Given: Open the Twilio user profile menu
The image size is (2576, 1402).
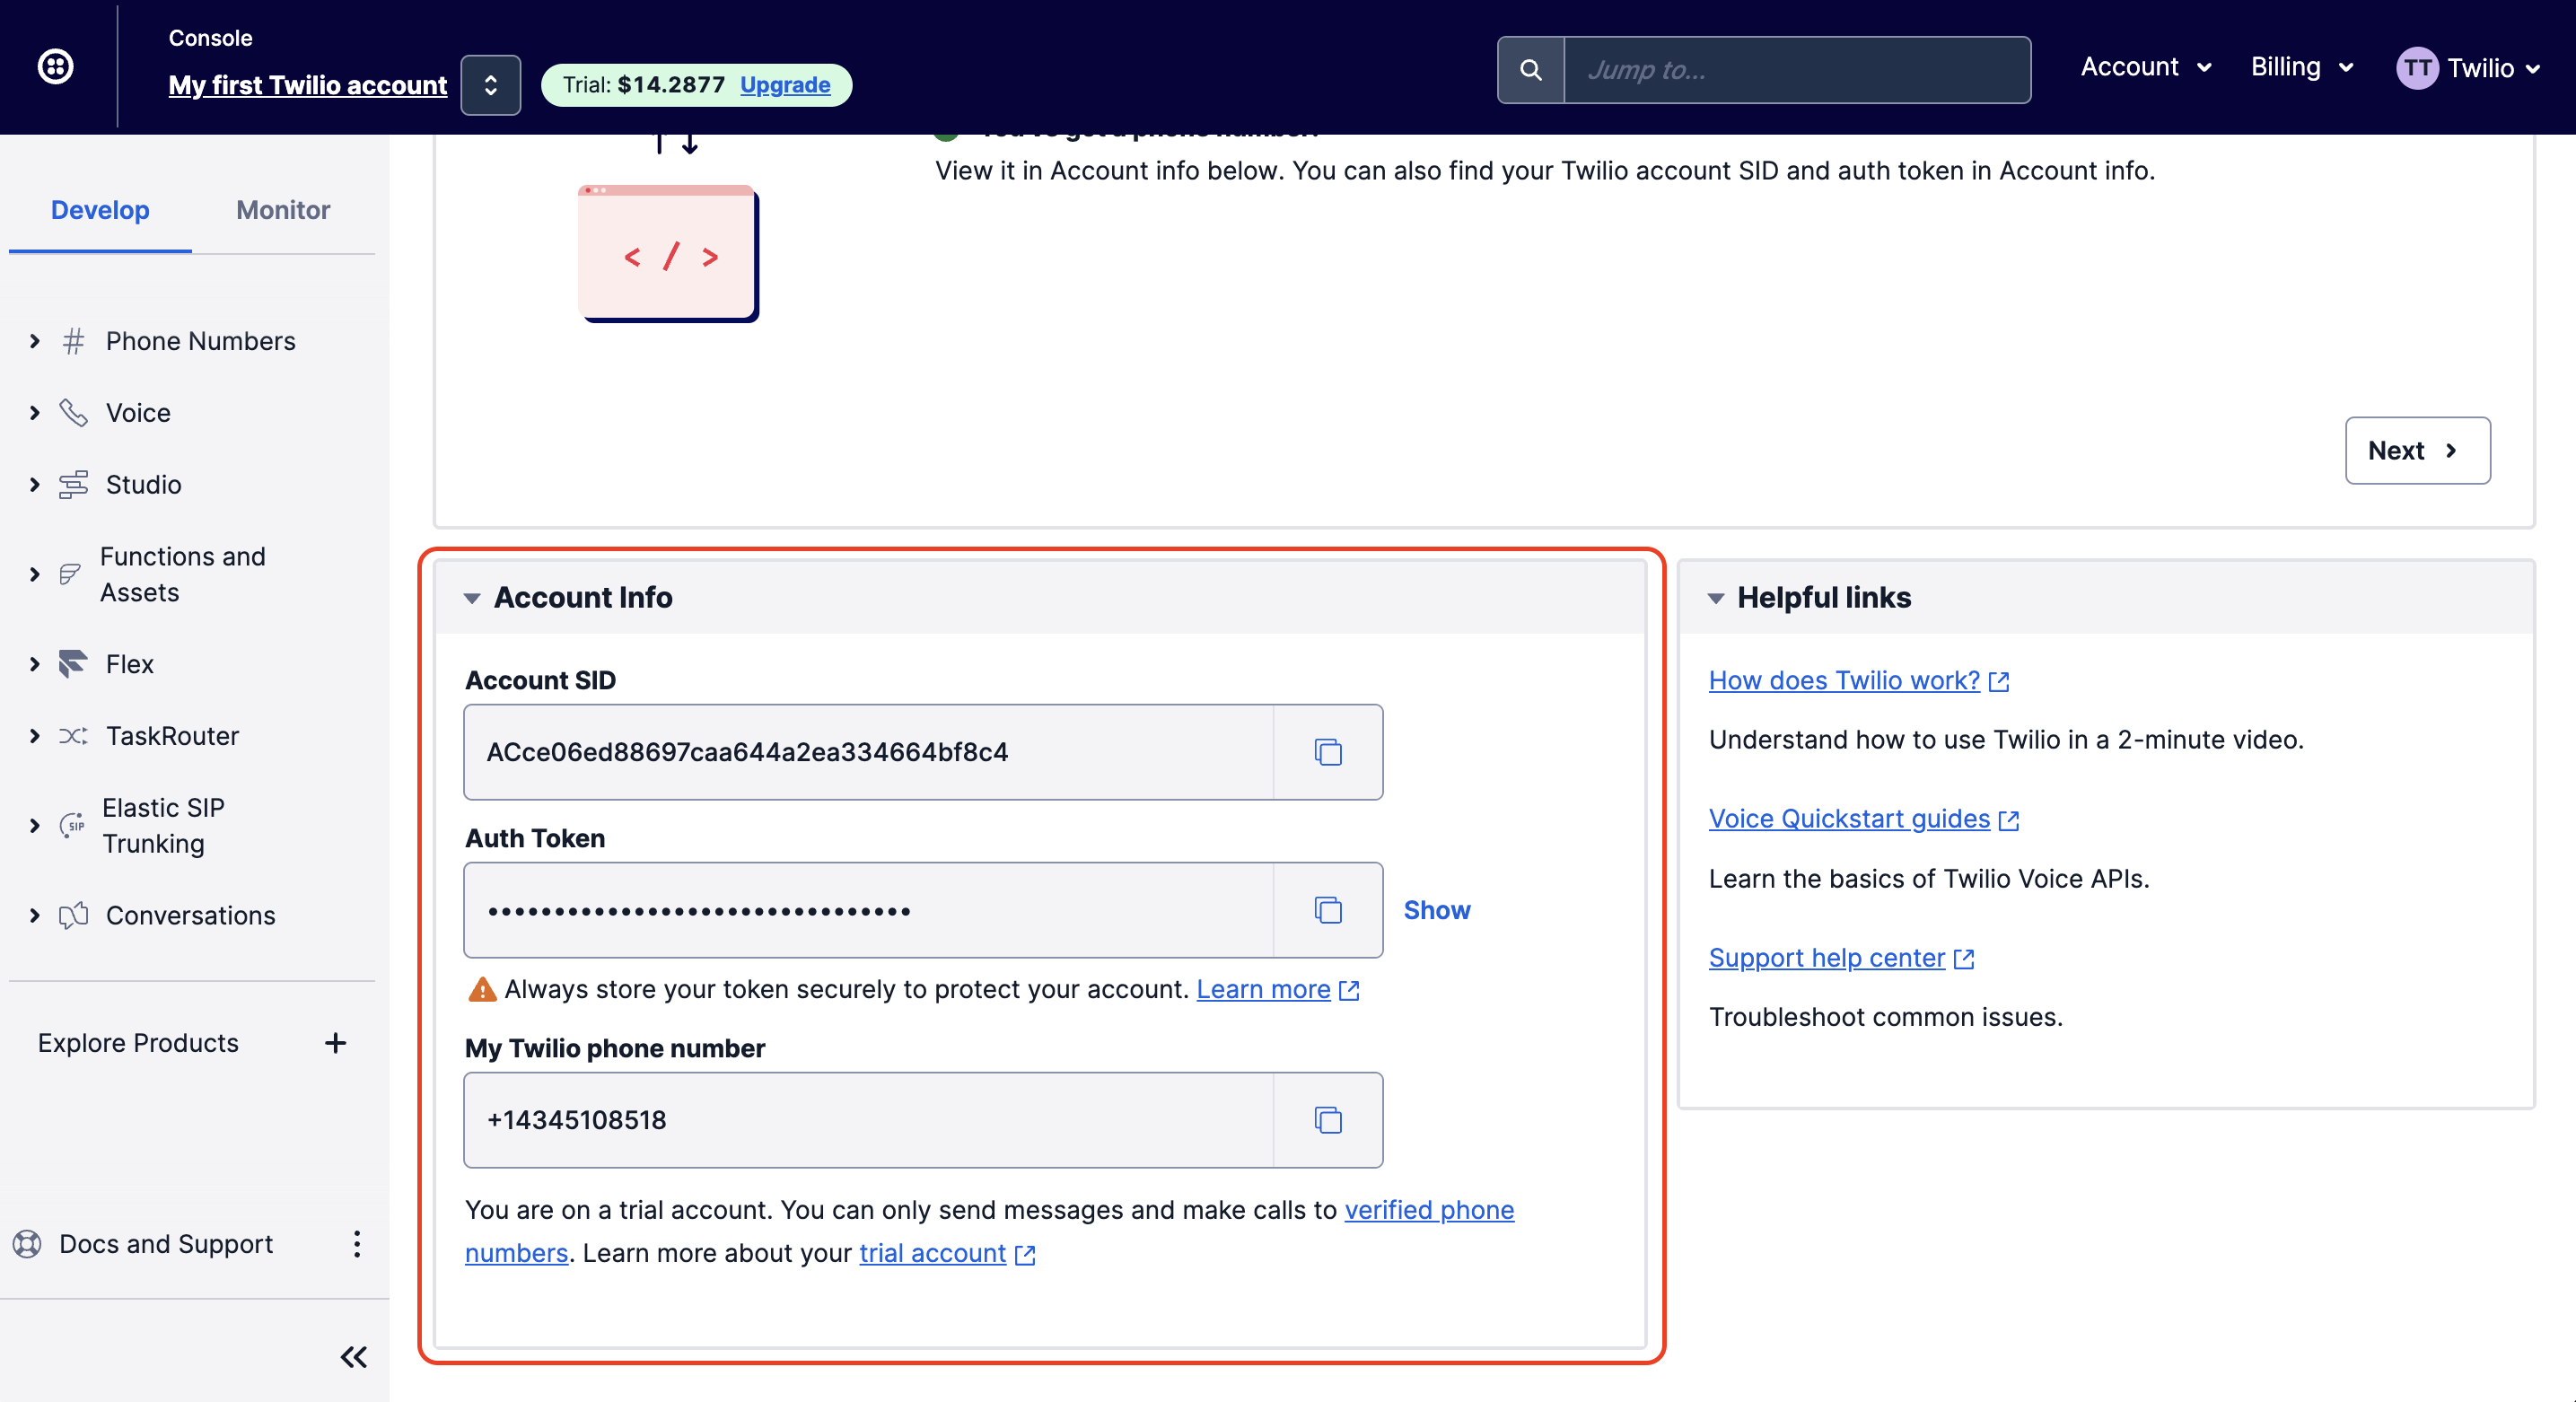Looking at the screenshot, I should (2468, 68).
